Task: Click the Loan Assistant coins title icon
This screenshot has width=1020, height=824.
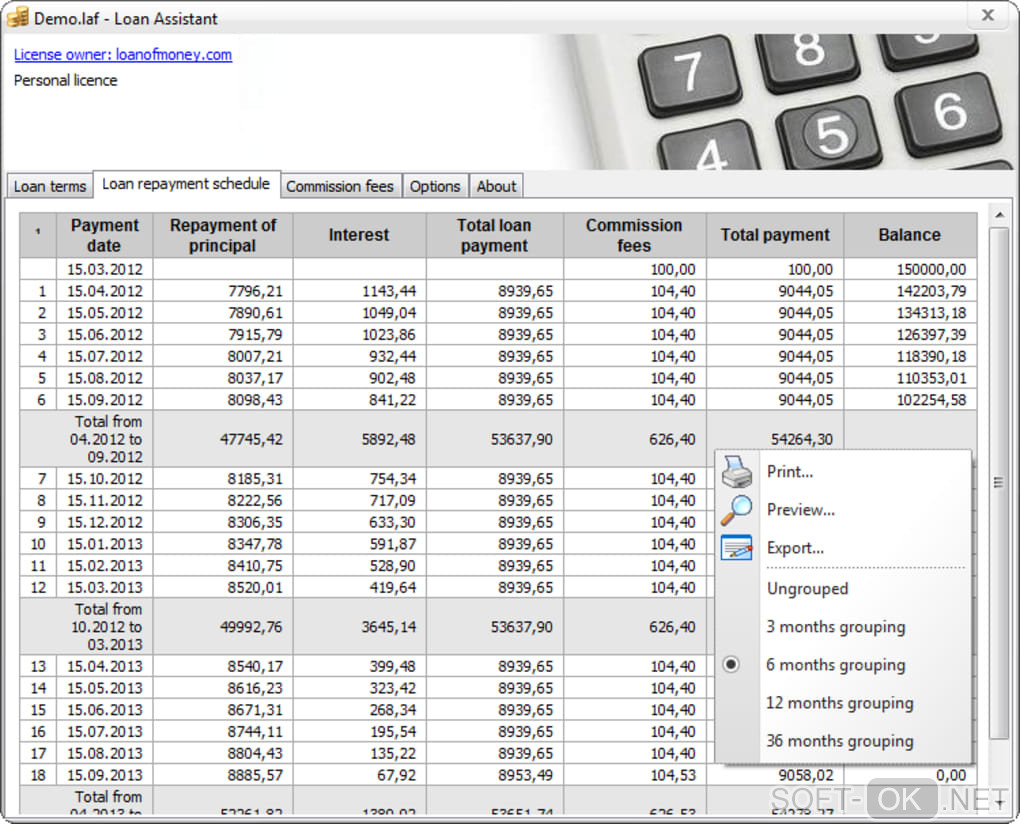Action: pos(18,17)
